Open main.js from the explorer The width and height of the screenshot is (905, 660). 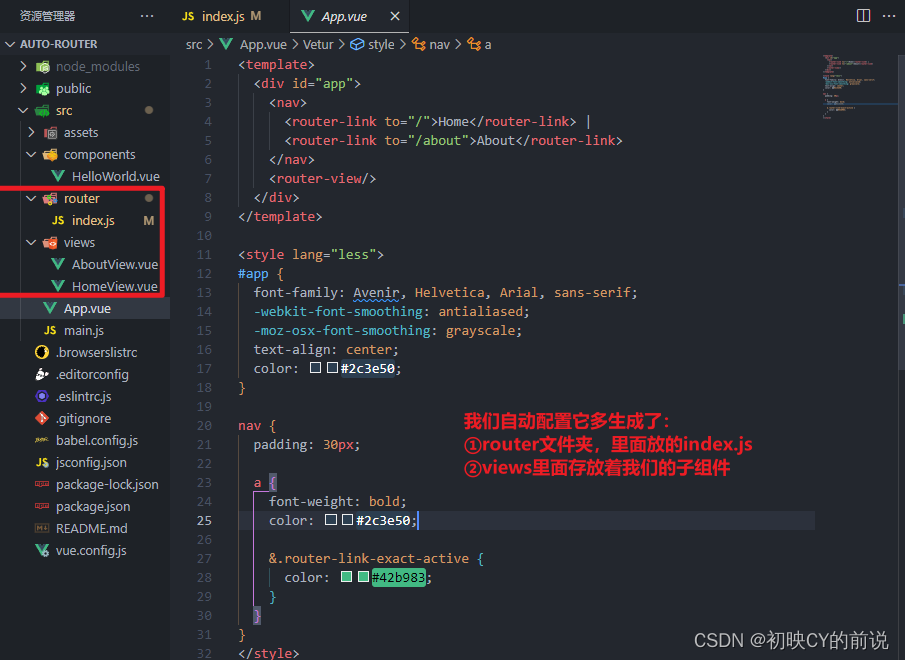point(84,331)
